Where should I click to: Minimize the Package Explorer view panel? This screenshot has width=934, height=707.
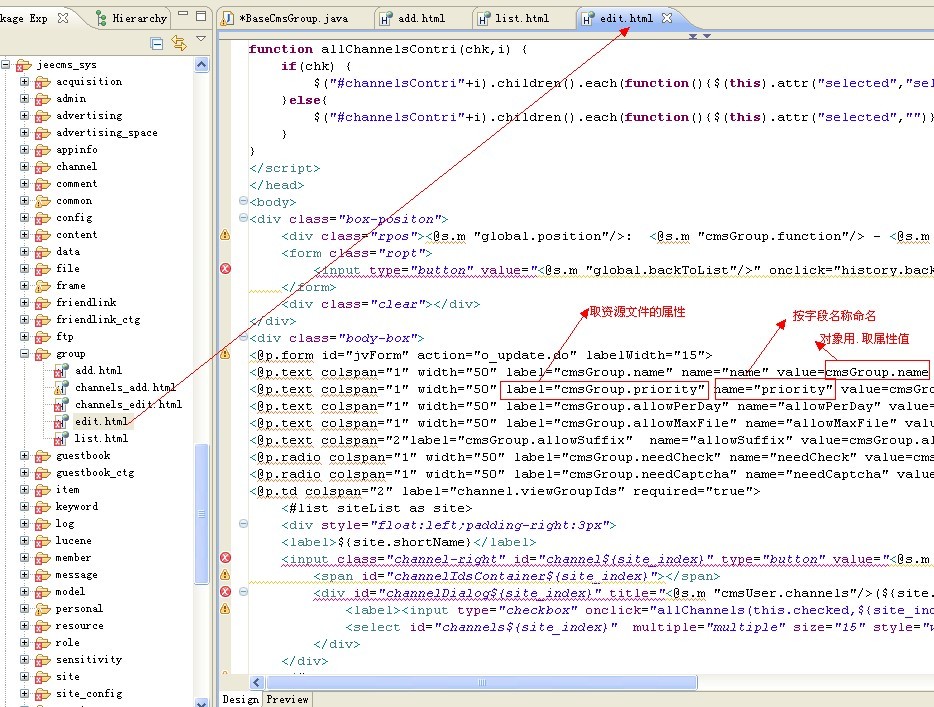pos(183,14)
